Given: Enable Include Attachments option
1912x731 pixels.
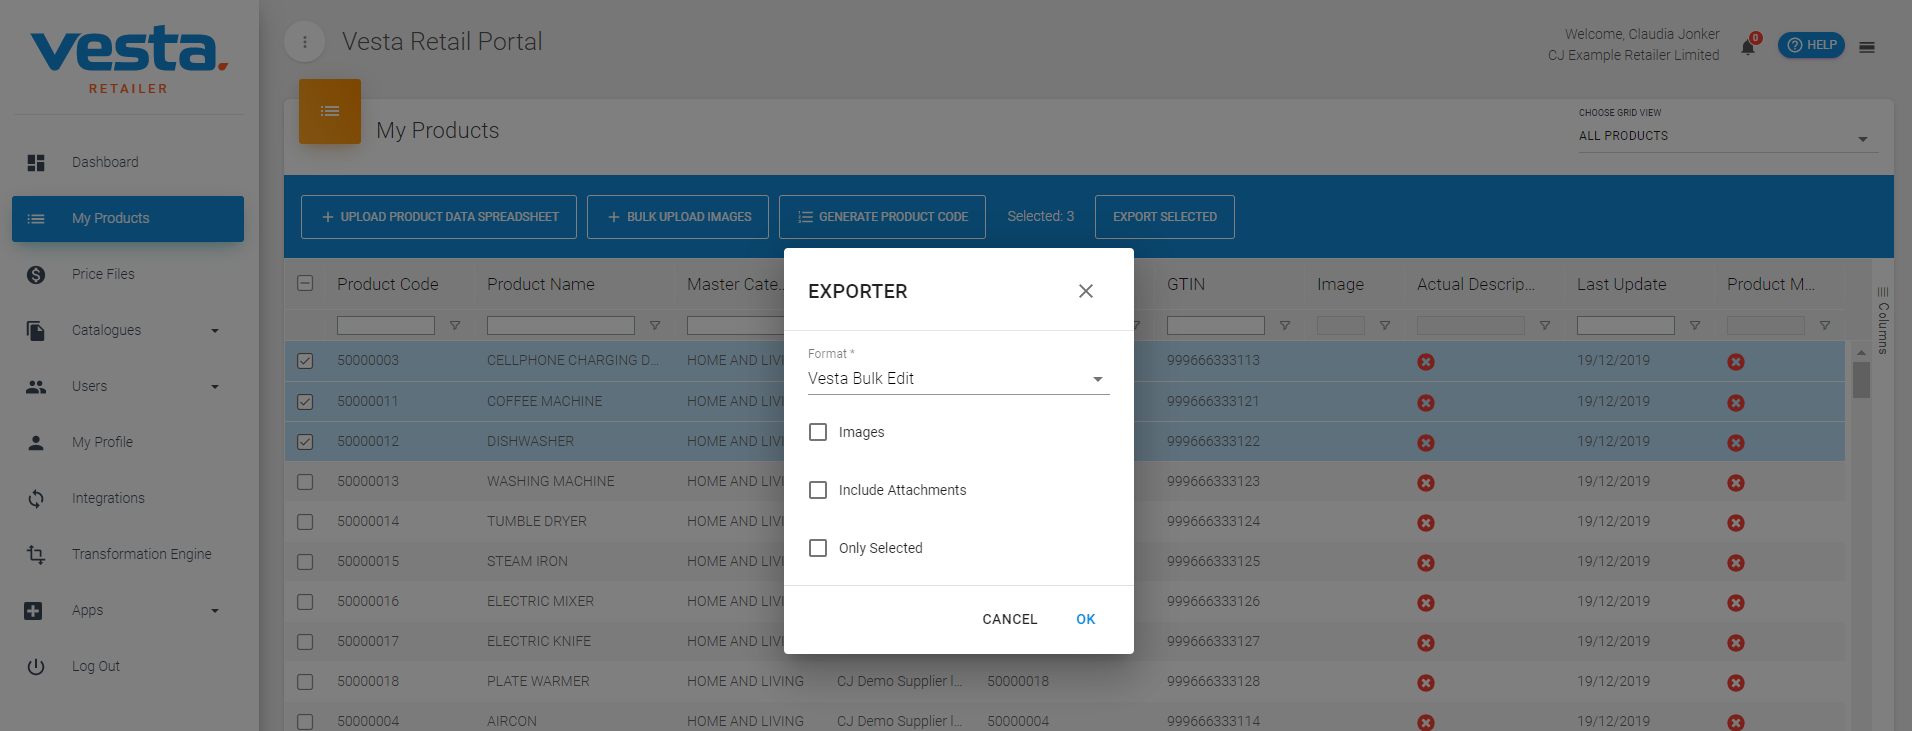Looking at the screenshot, I should tap(818, 490).
